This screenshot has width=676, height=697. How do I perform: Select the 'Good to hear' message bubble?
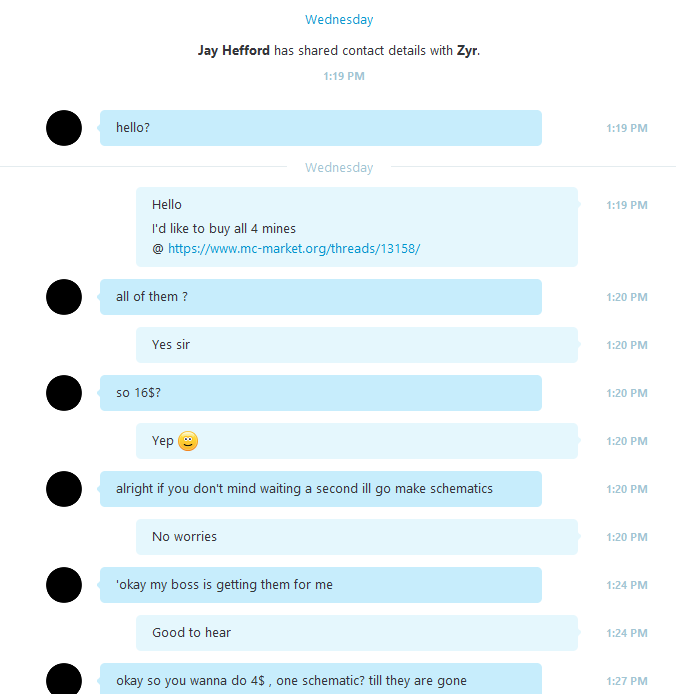tap(357, 633)
